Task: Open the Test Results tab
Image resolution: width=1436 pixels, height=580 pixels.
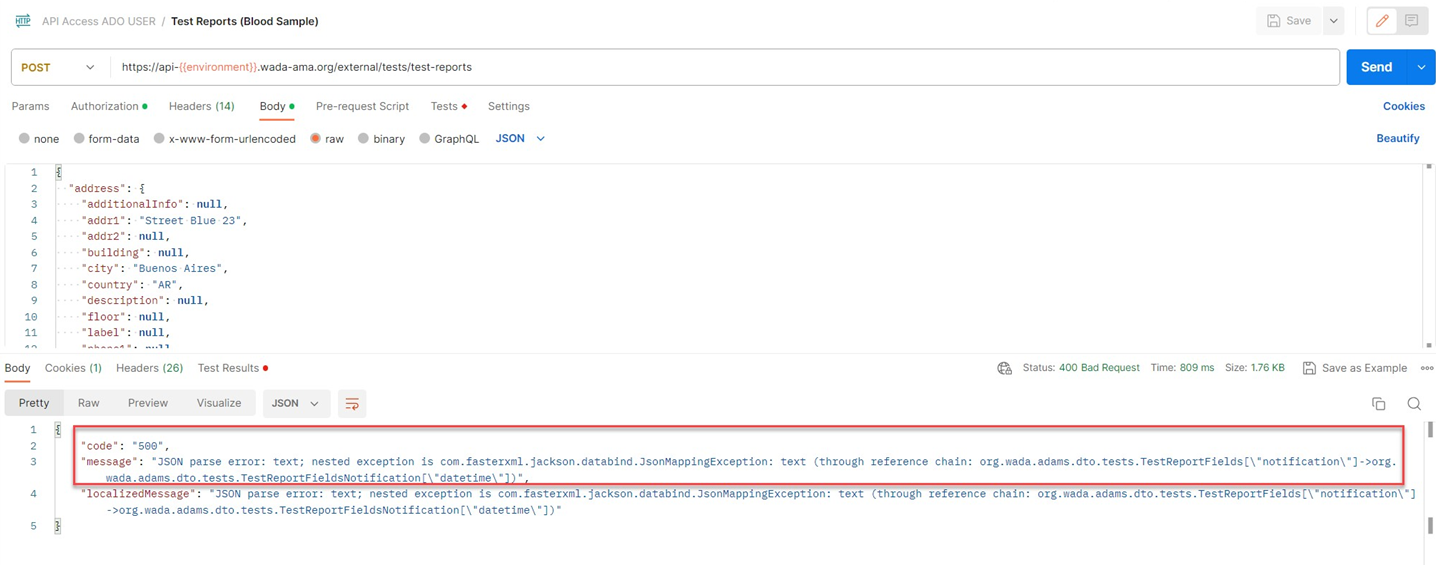Action: click(x=232, y=368)
